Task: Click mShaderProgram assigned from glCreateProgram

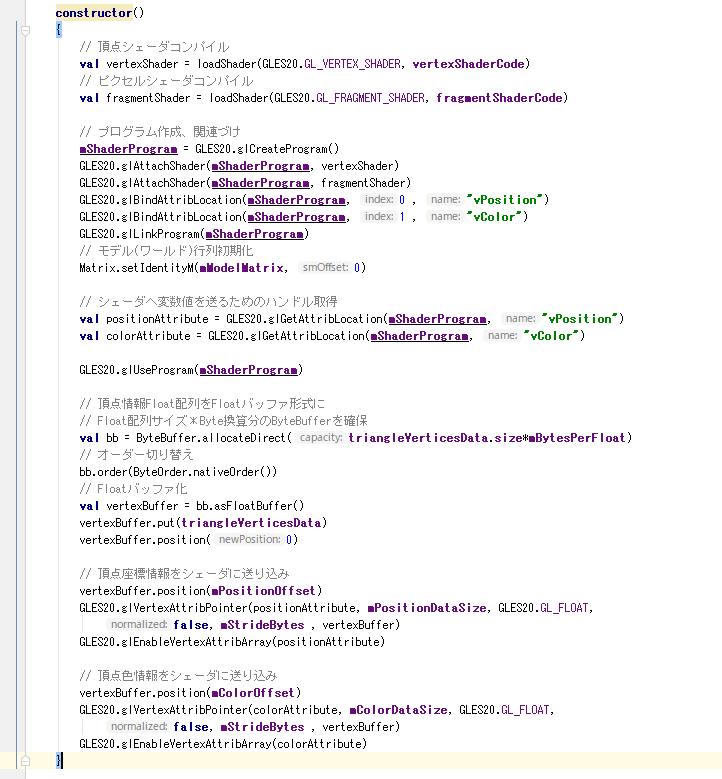Action: (x=128, y=149)
